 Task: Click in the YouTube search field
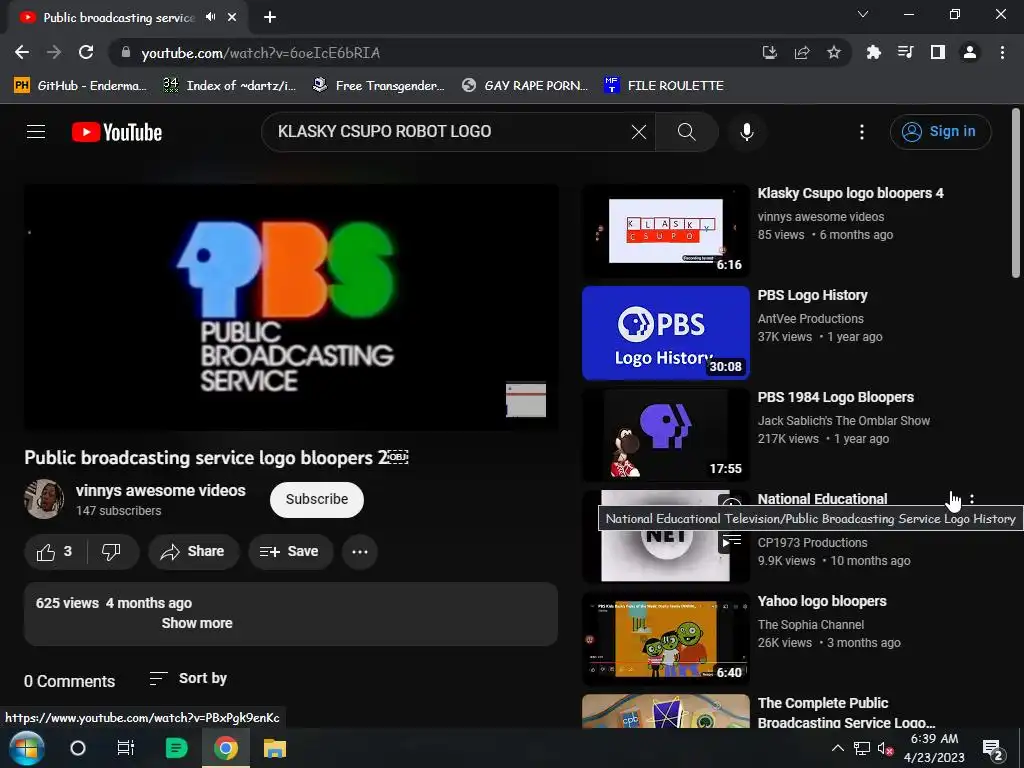(451, 132)
